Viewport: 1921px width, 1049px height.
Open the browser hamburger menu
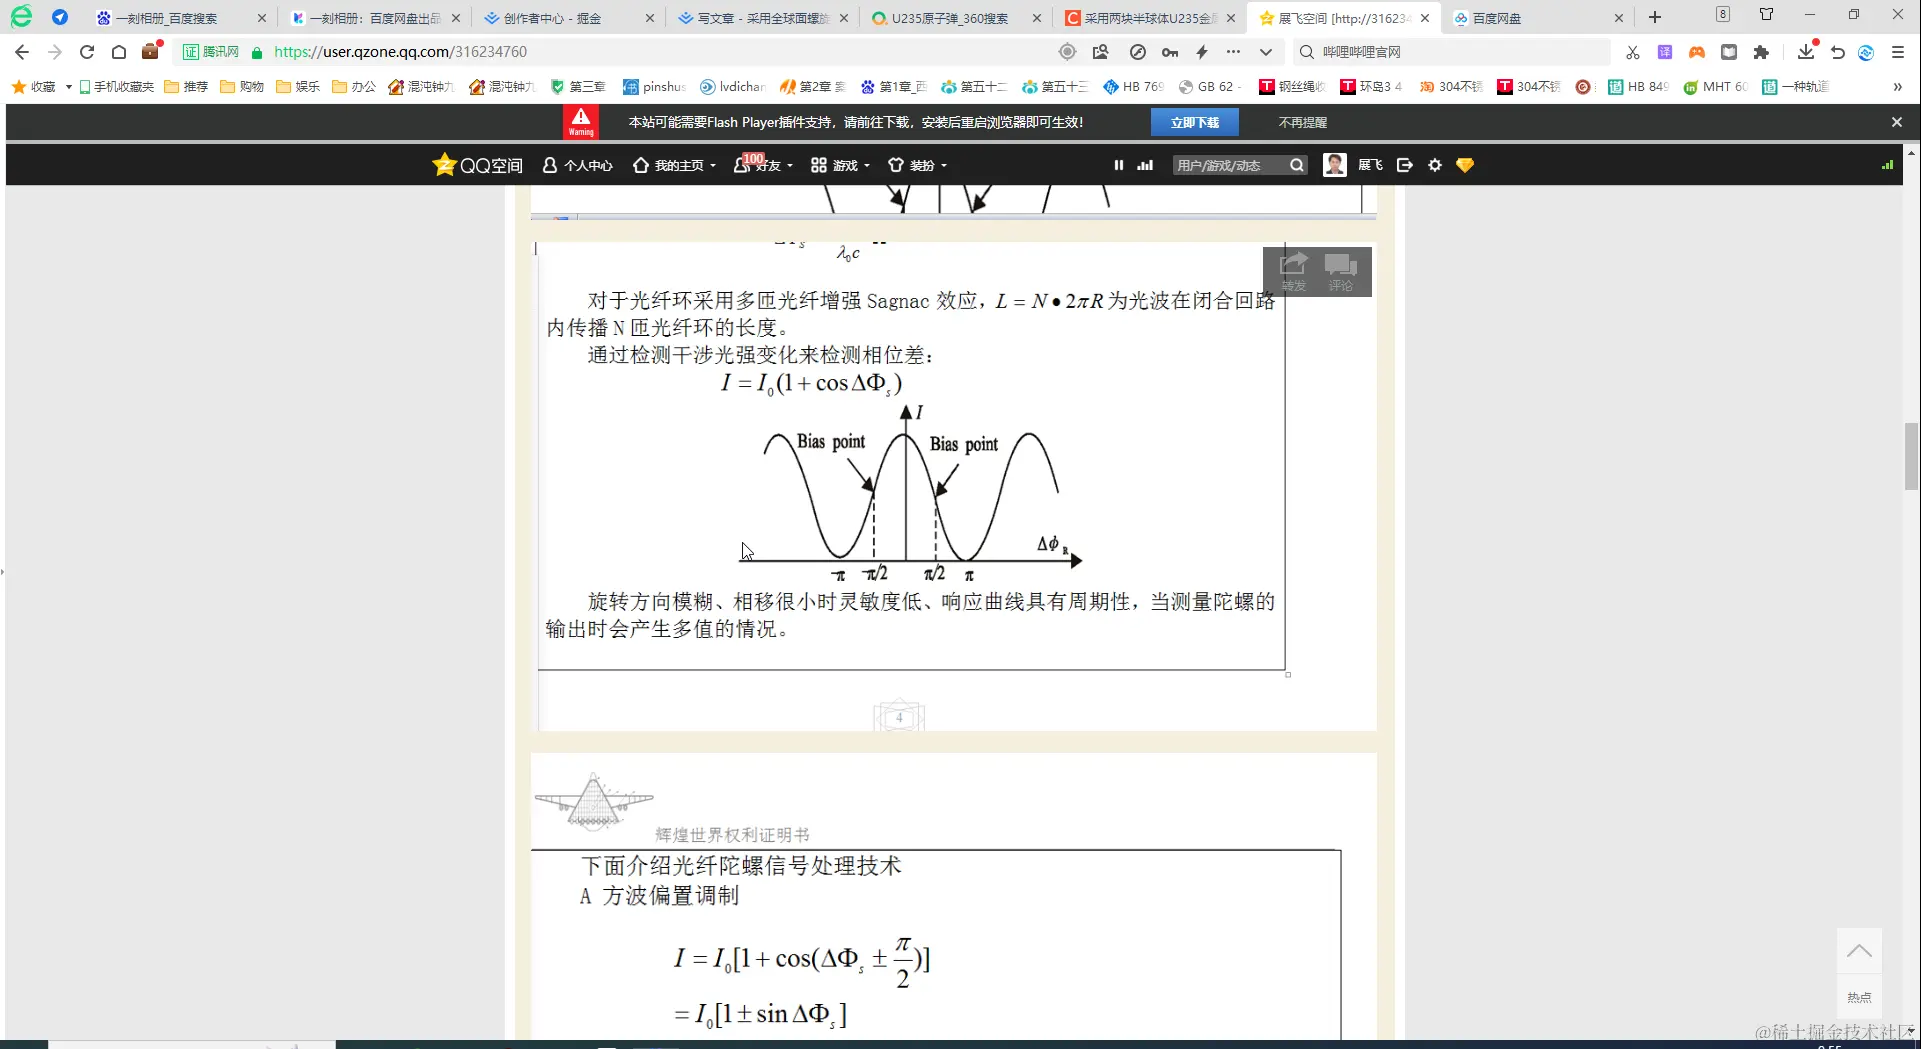pyautogui.click(x=1897, y=51)
